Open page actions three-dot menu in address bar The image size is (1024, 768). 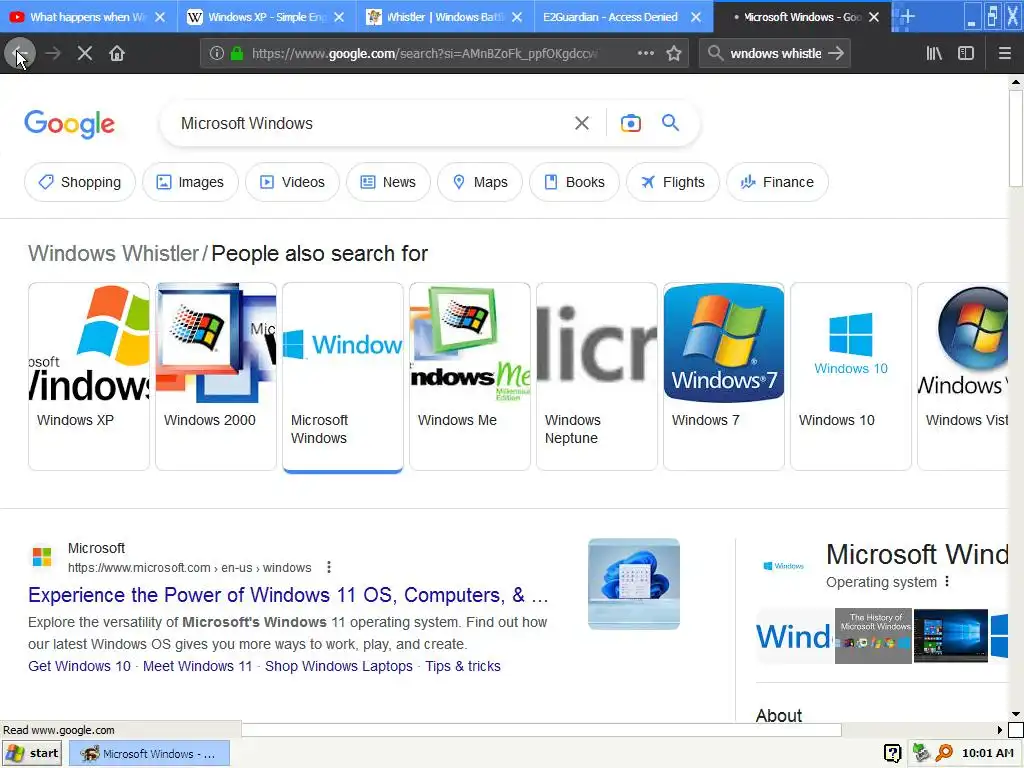[x=645, y=54]
